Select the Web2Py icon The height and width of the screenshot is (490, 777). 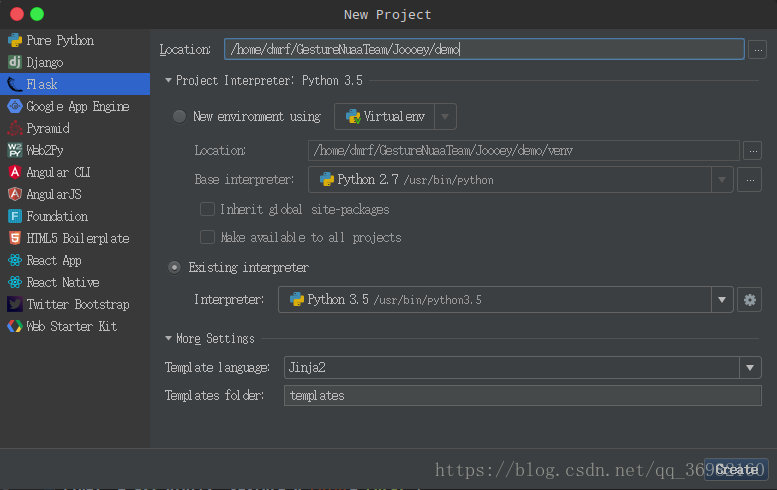coord(15,150)
